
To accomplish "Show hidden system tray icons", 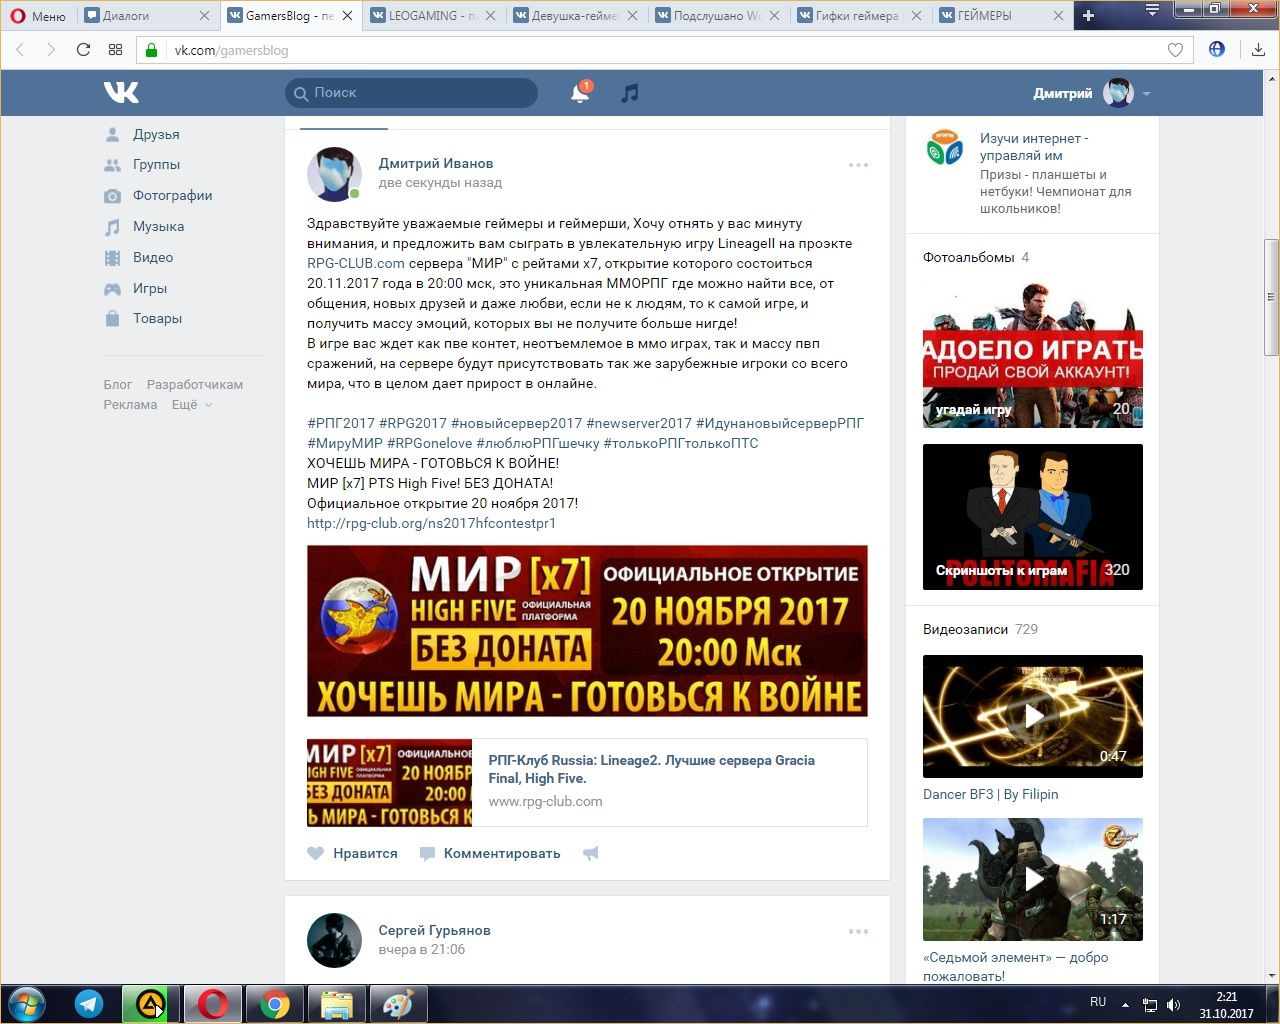I will (1125, 1004).
